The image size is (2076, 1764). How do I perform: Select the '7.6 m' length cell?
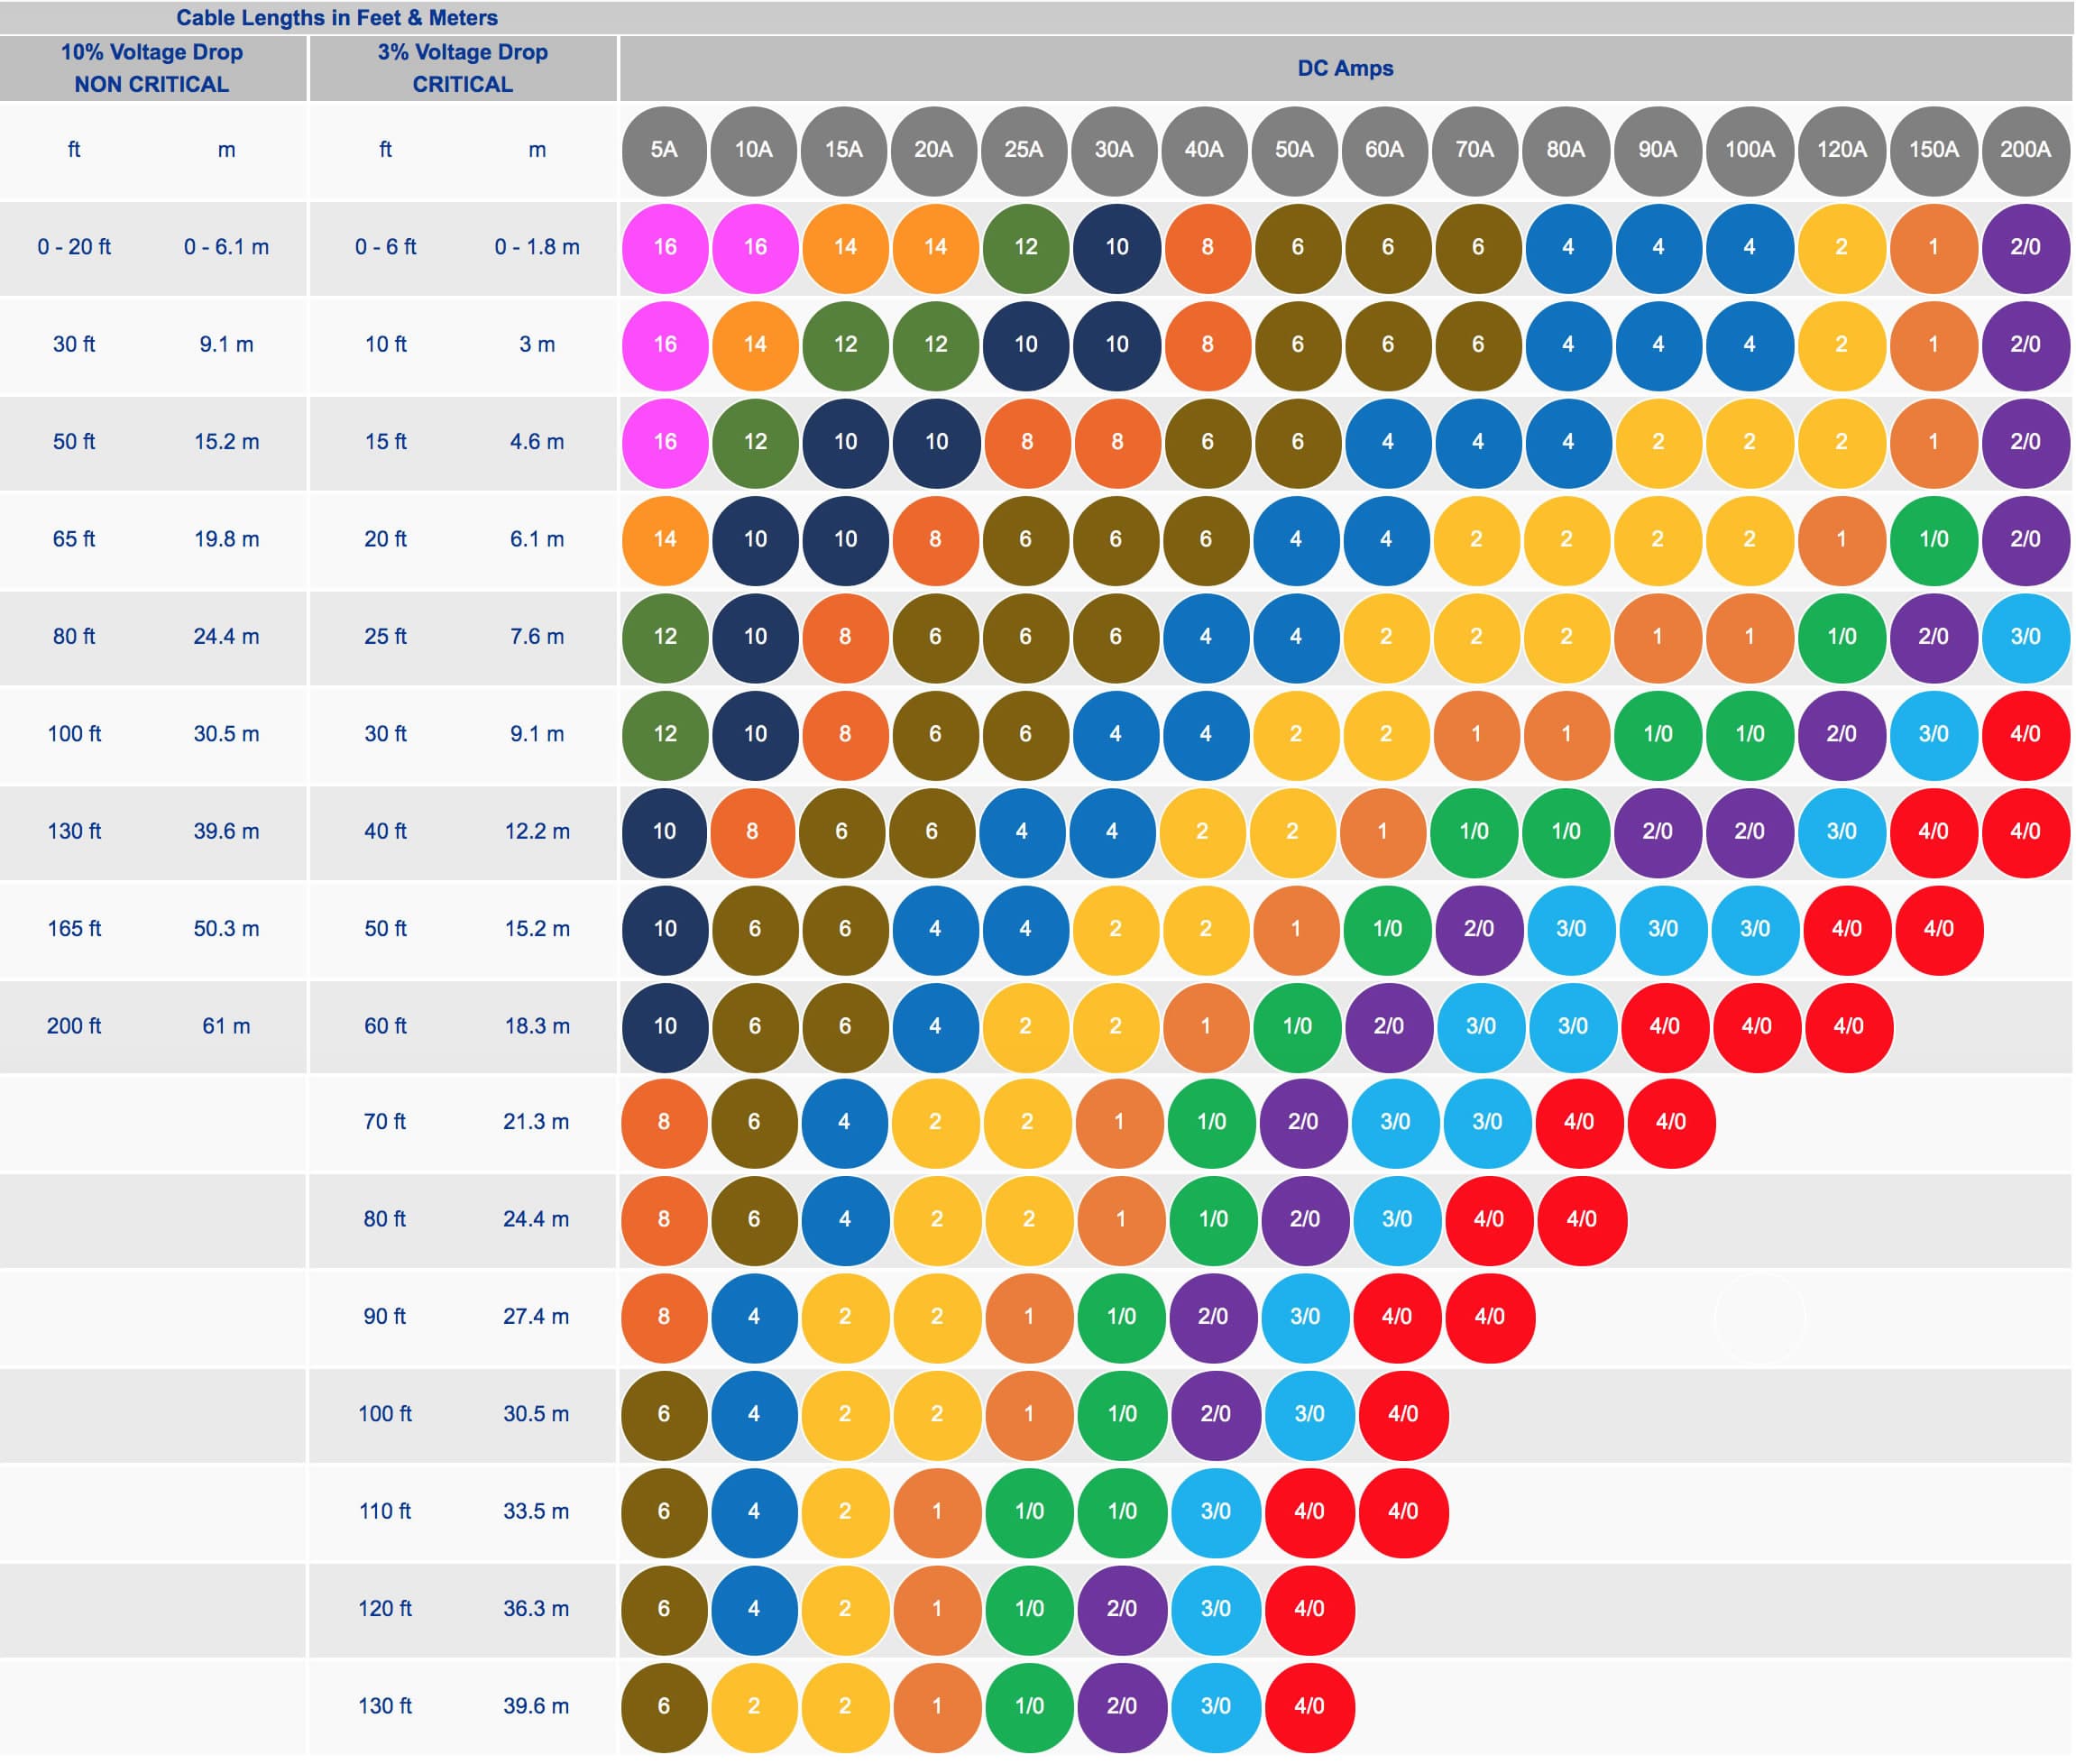pos(537,637)
